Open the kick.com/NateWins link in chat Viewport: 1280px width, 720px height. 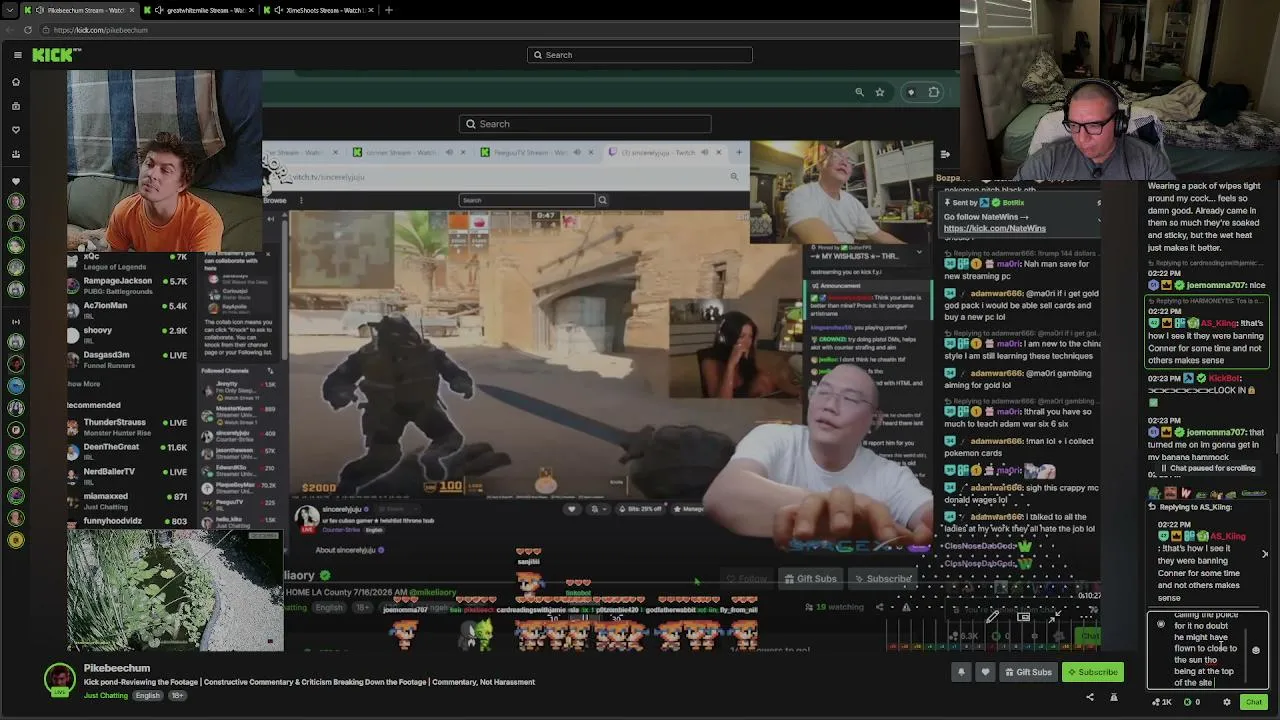pos(995,228)
